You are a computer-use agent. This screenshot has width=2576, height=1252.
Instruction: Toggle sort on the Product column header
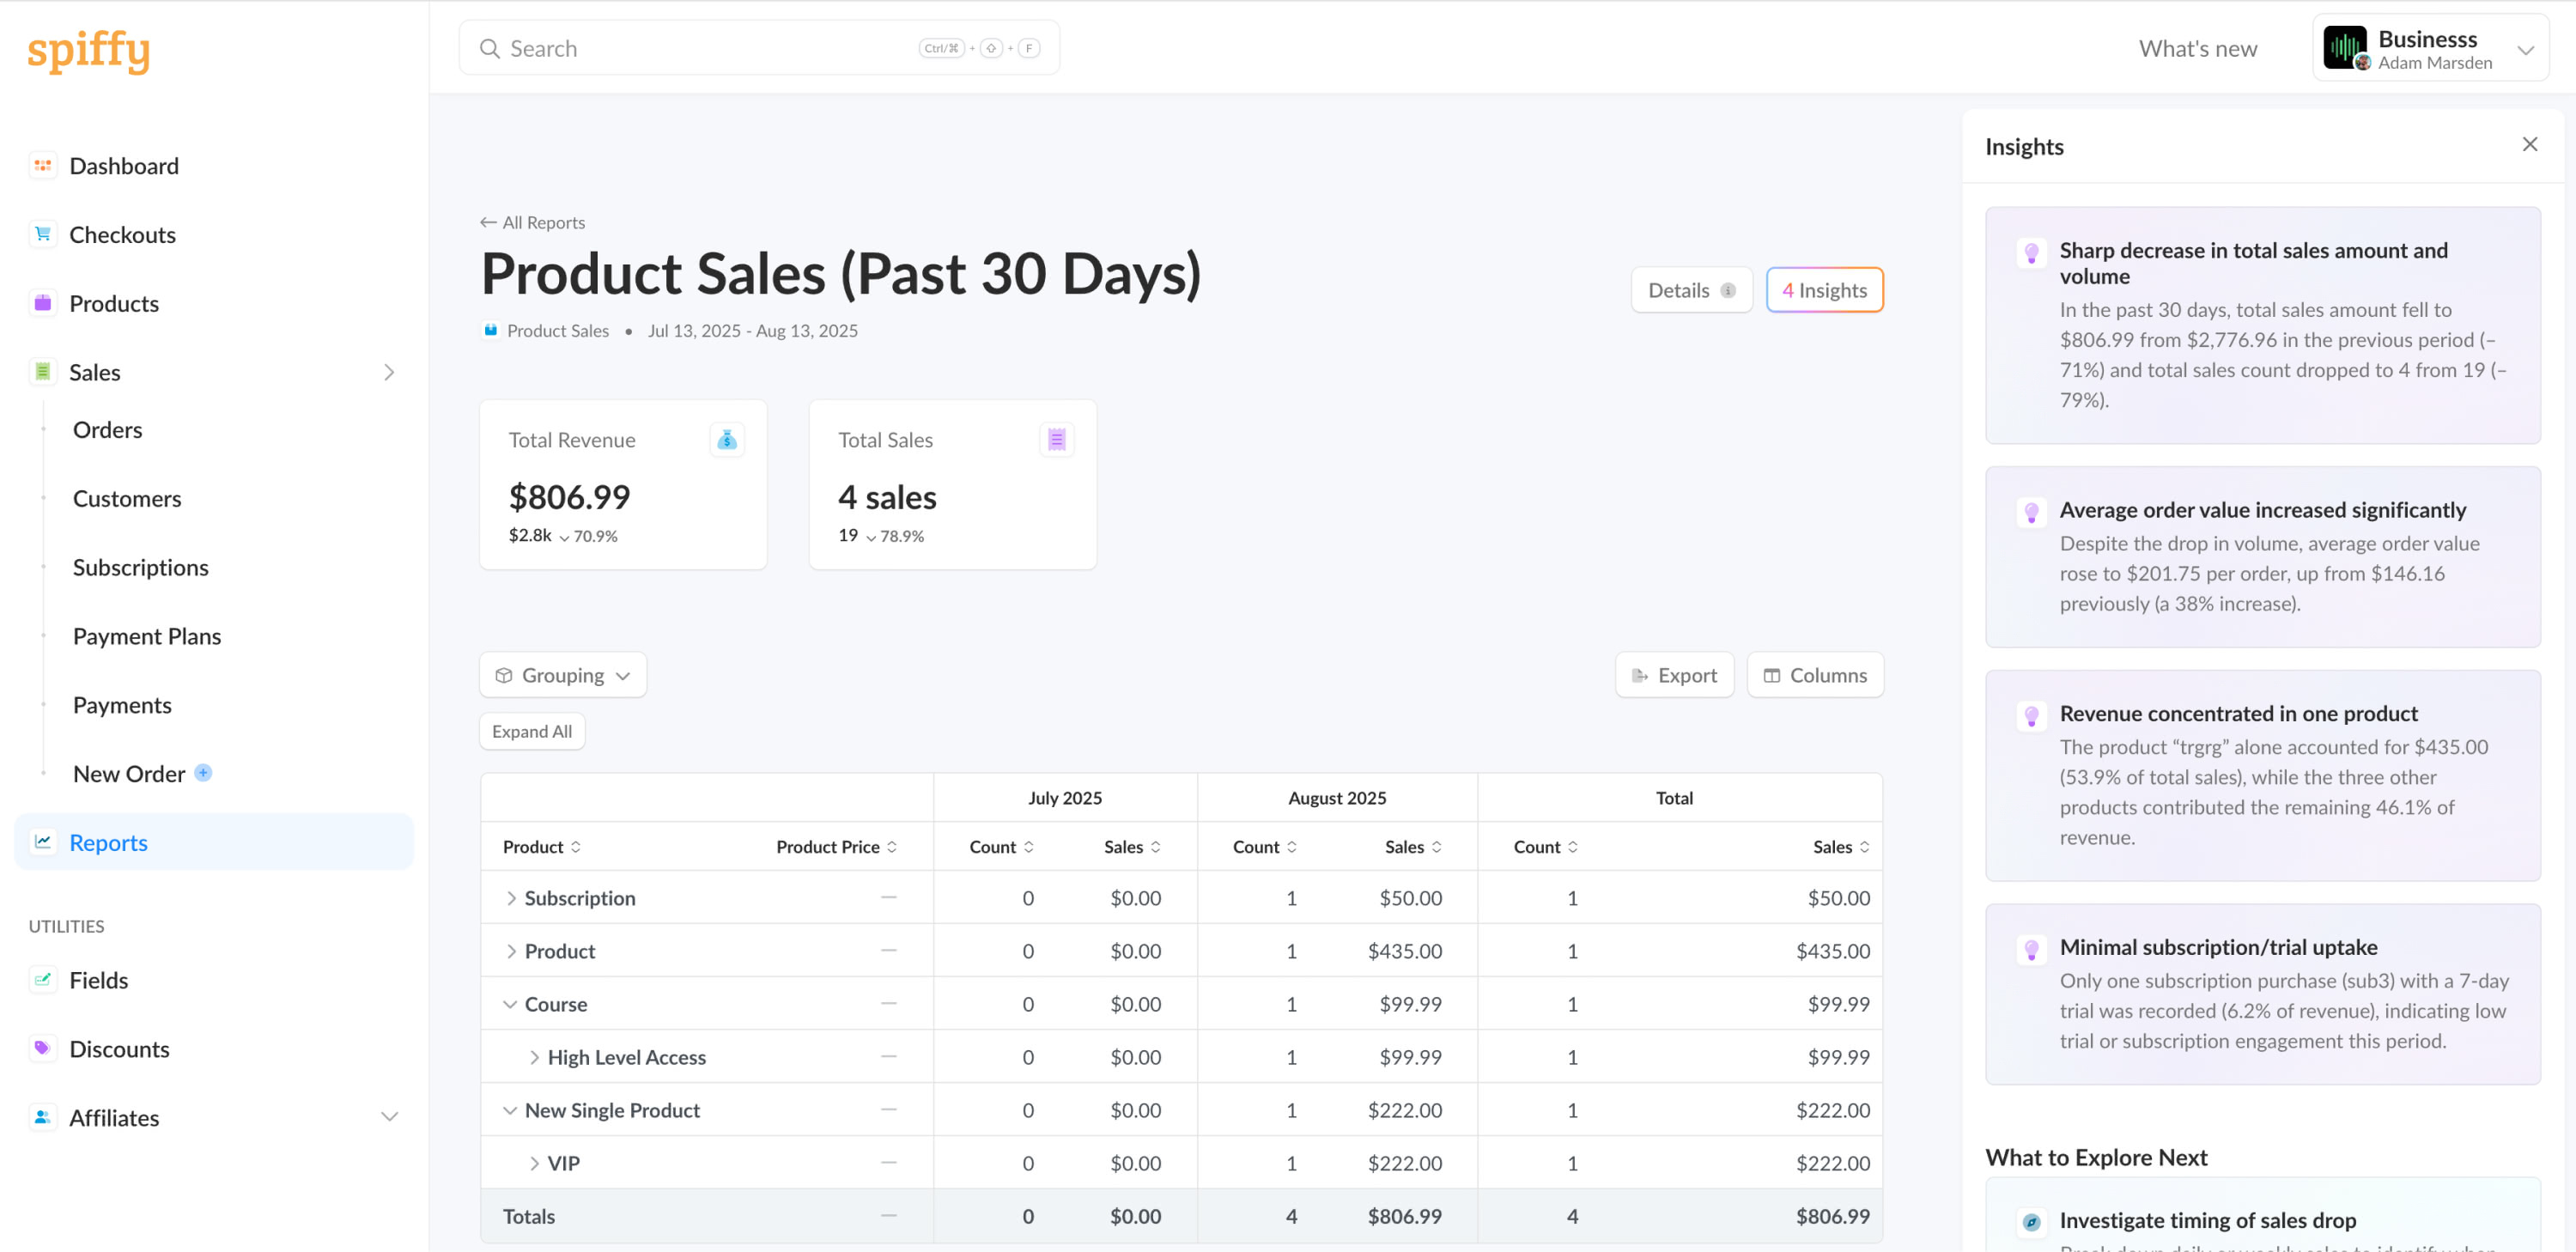pyautogui.click(x=541, y=846)
